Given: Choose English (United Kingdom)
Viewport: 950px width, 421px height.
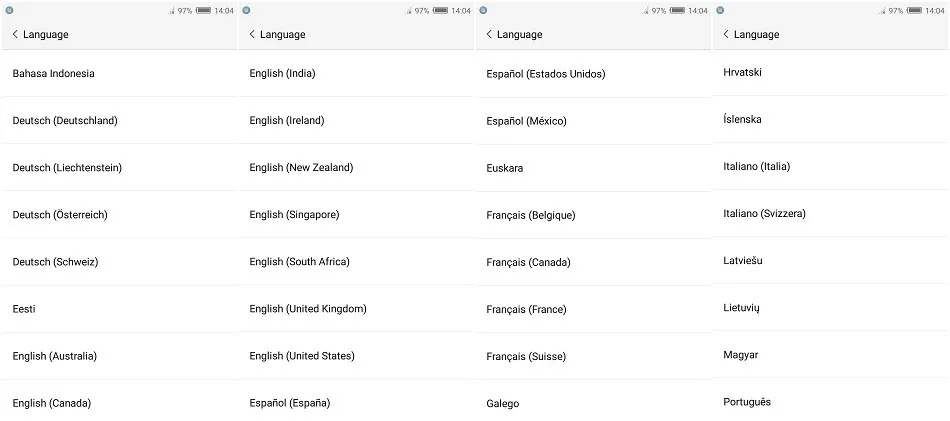Looking at the screenshot, I should [x=308, y=309].
